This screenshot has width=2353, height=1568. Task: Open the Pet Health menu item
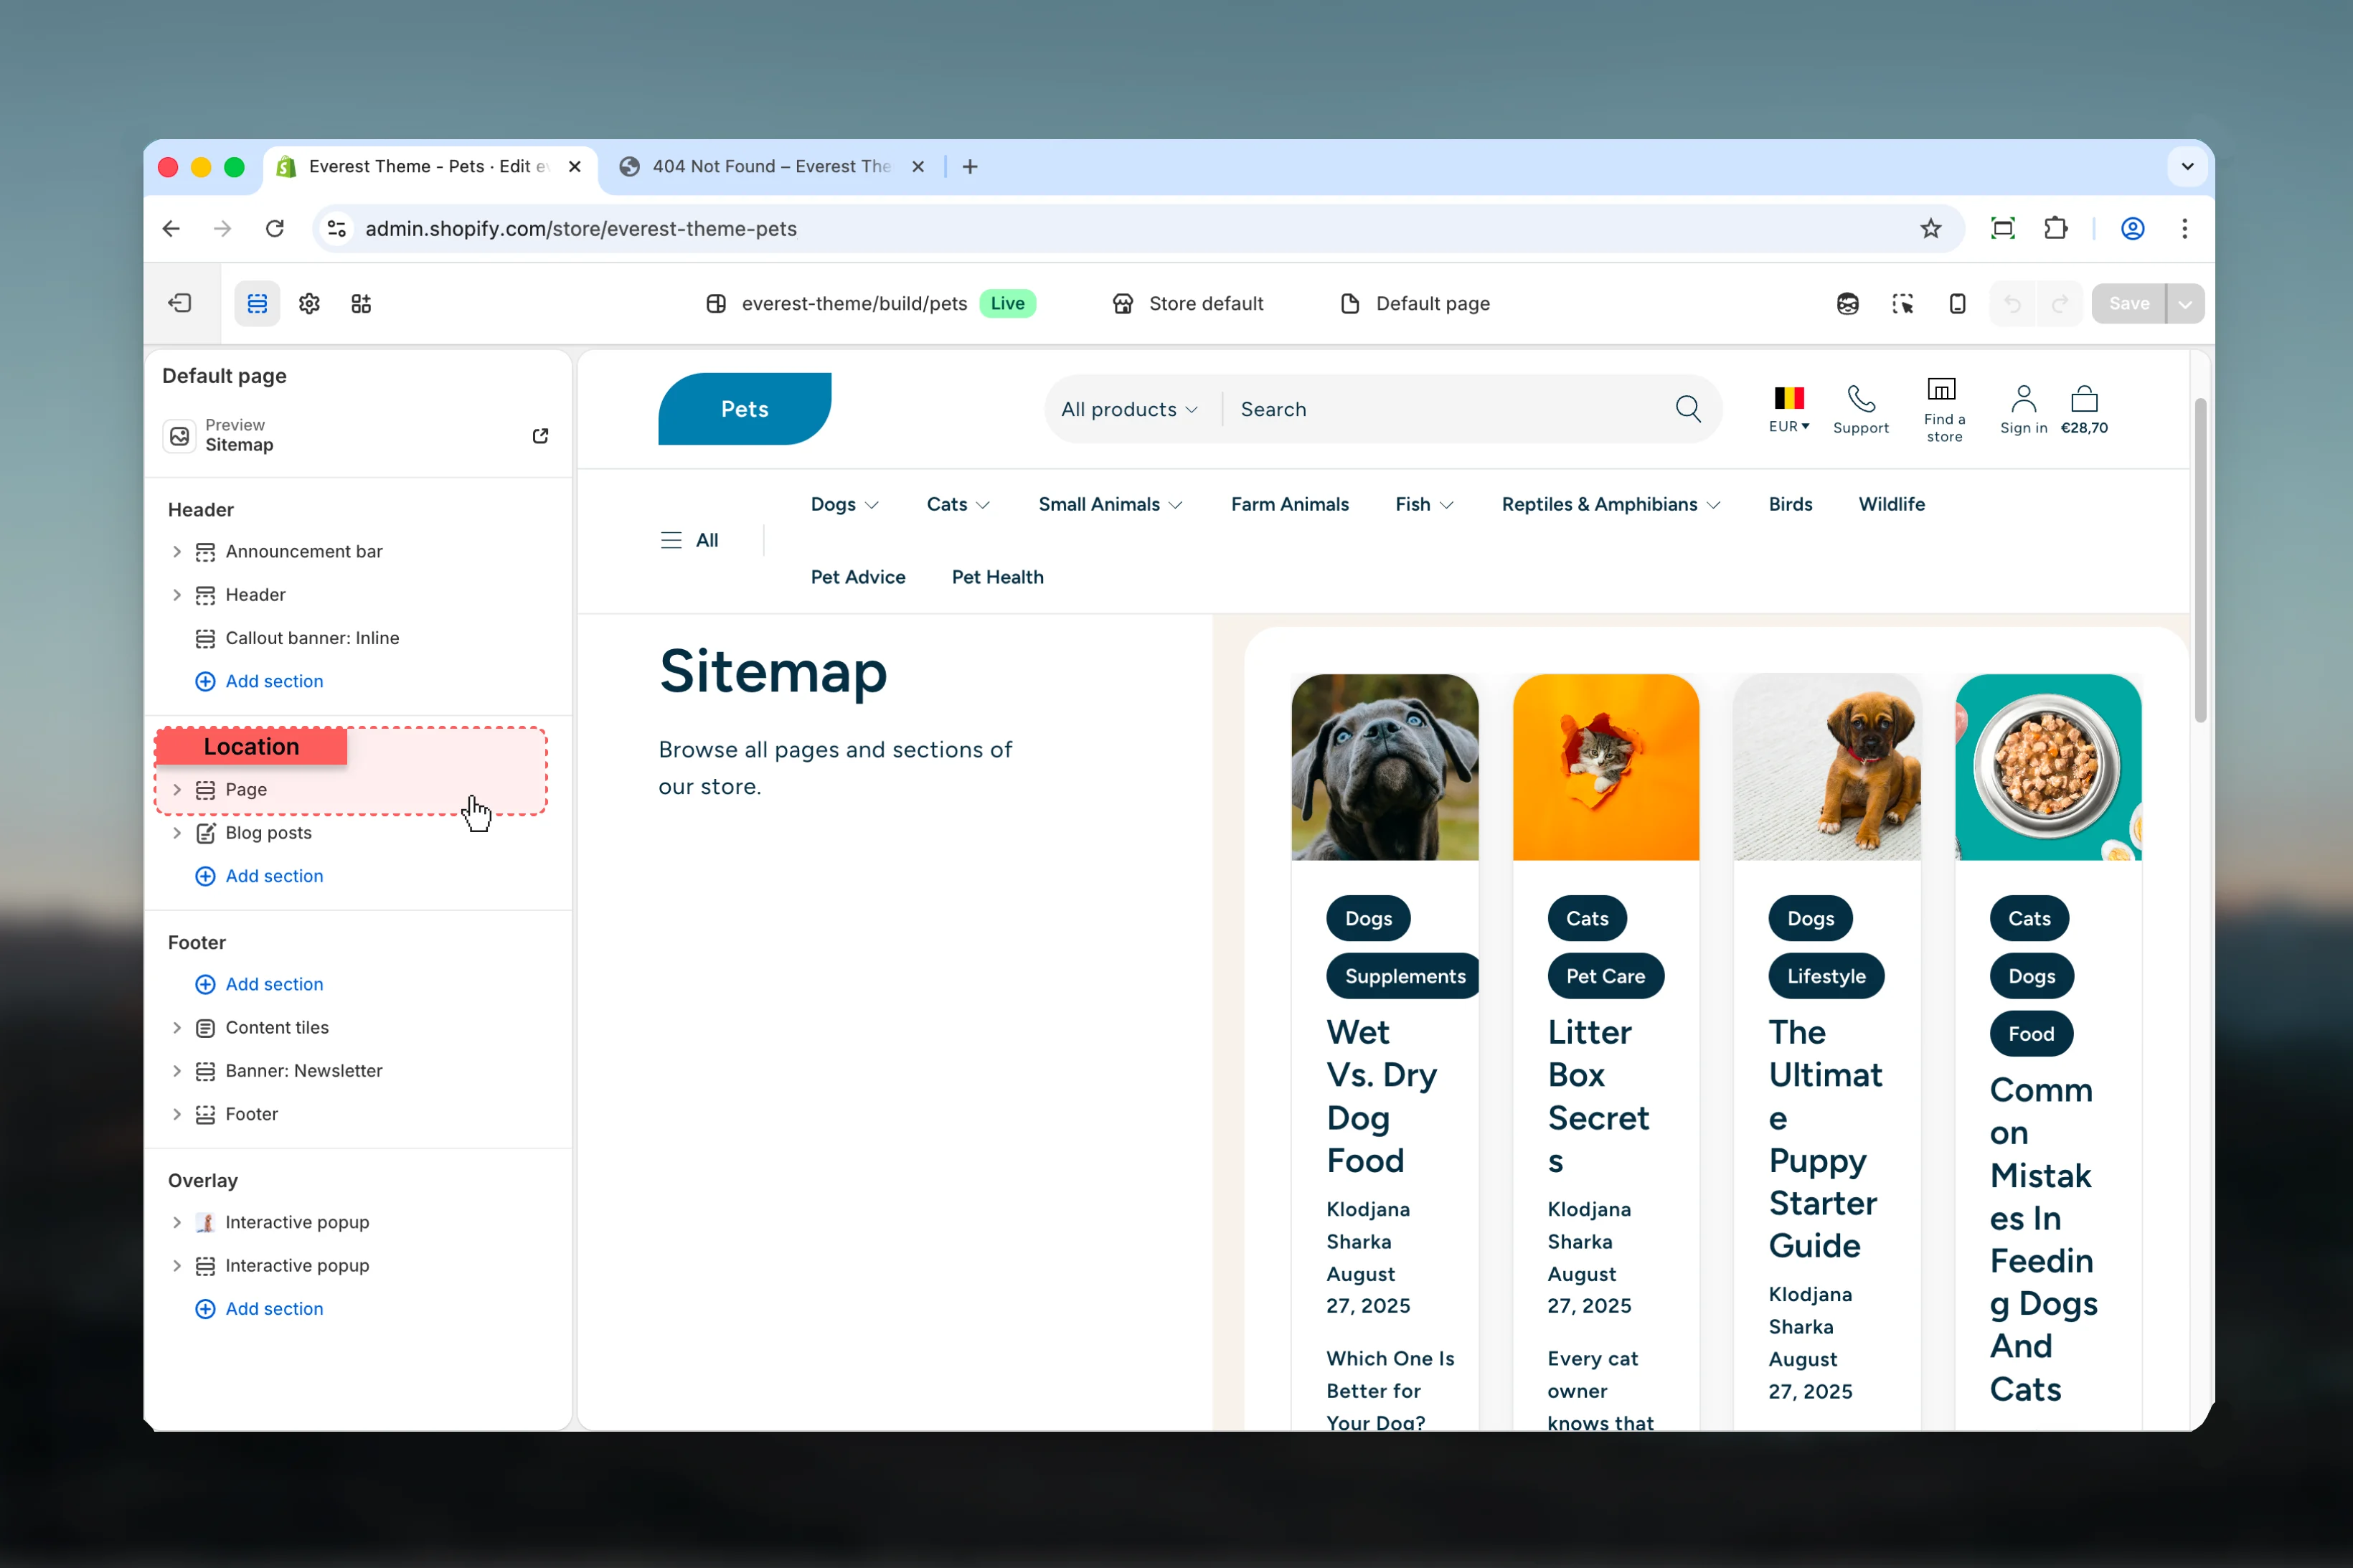point(997,577)
